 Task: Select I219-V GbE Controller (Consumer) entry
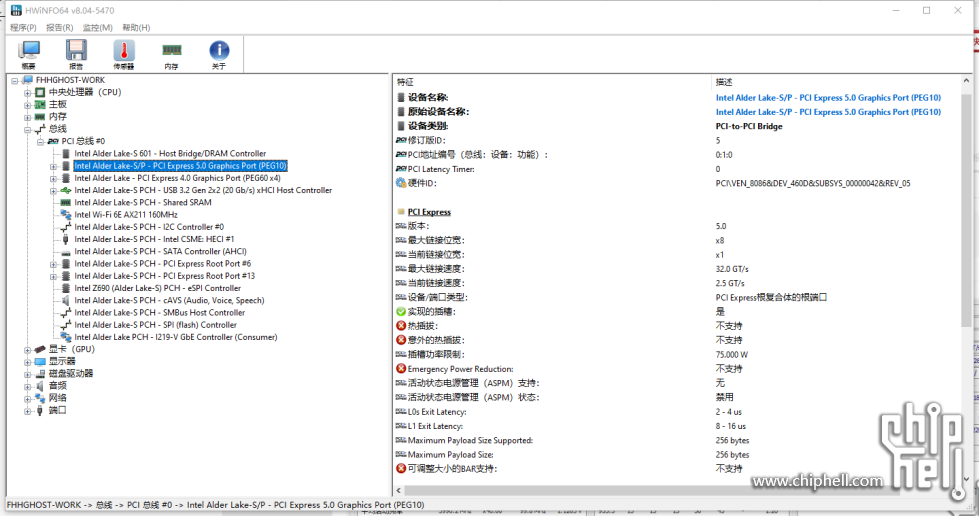click(x=176, y=337)
